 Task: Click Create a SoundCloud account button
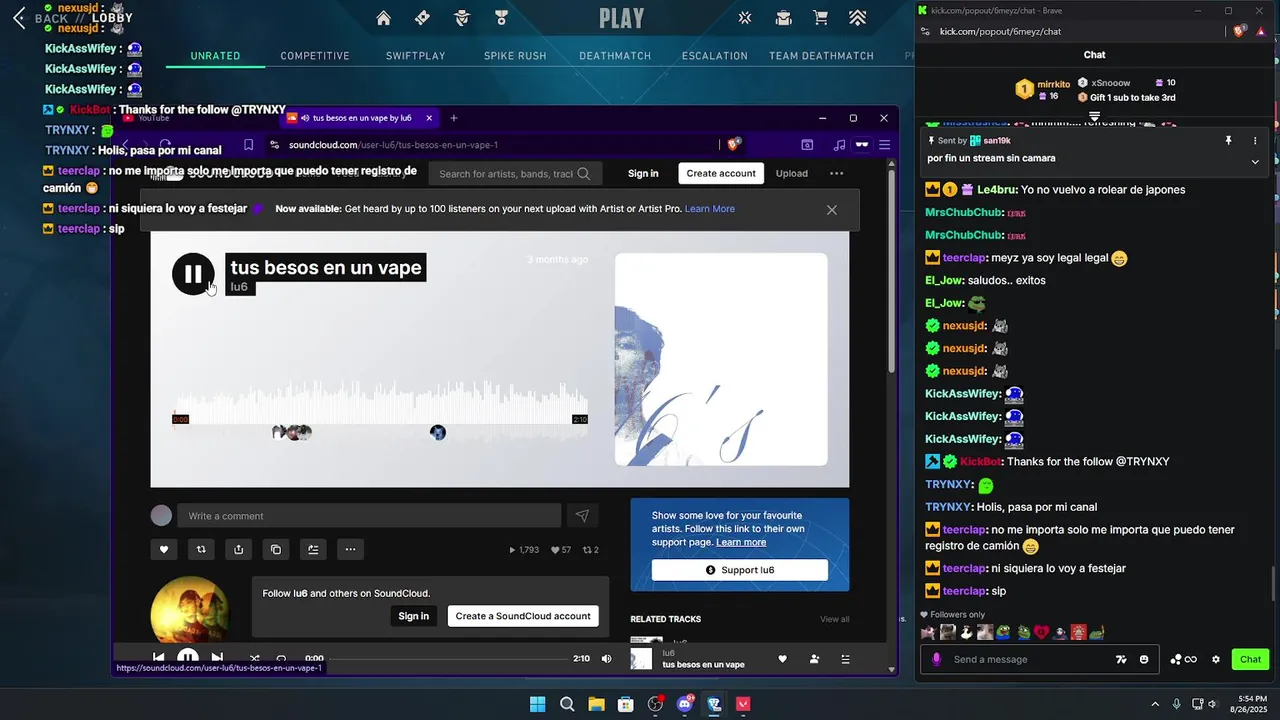coord(523,616)
